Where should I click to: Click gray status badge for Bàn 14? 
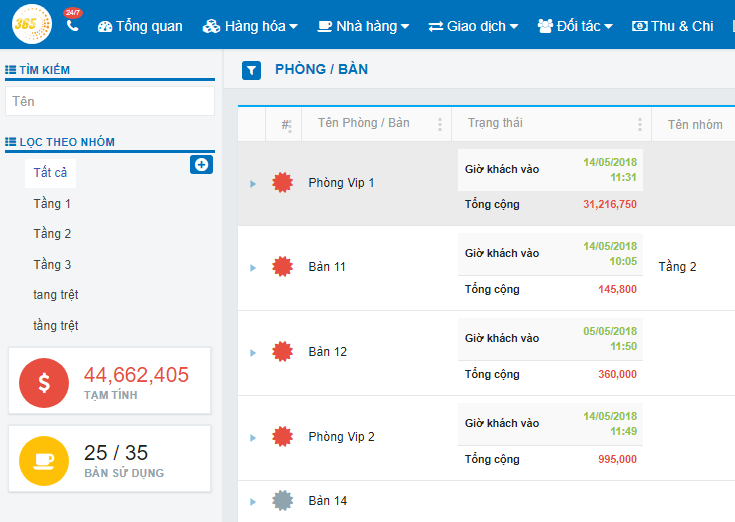tap(283, 501)
